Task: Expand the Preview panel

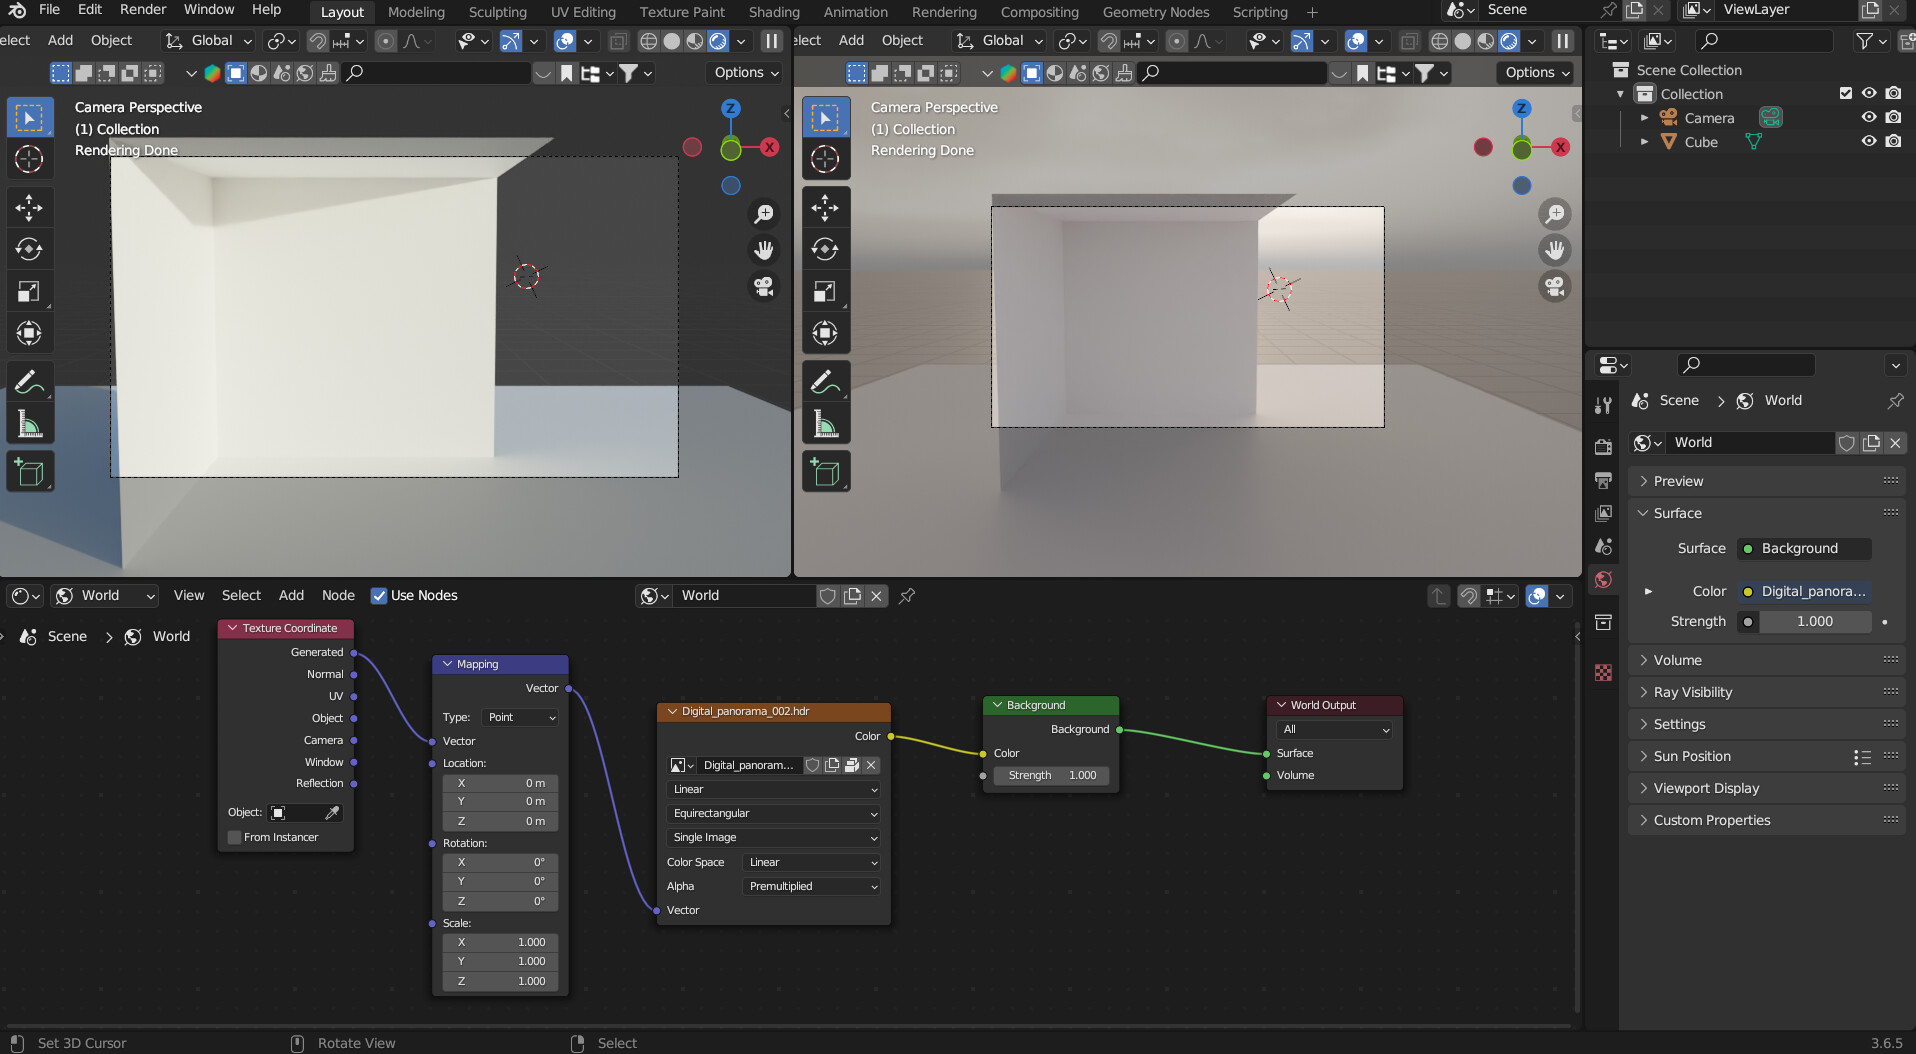Action: (x=1767, y=481)
